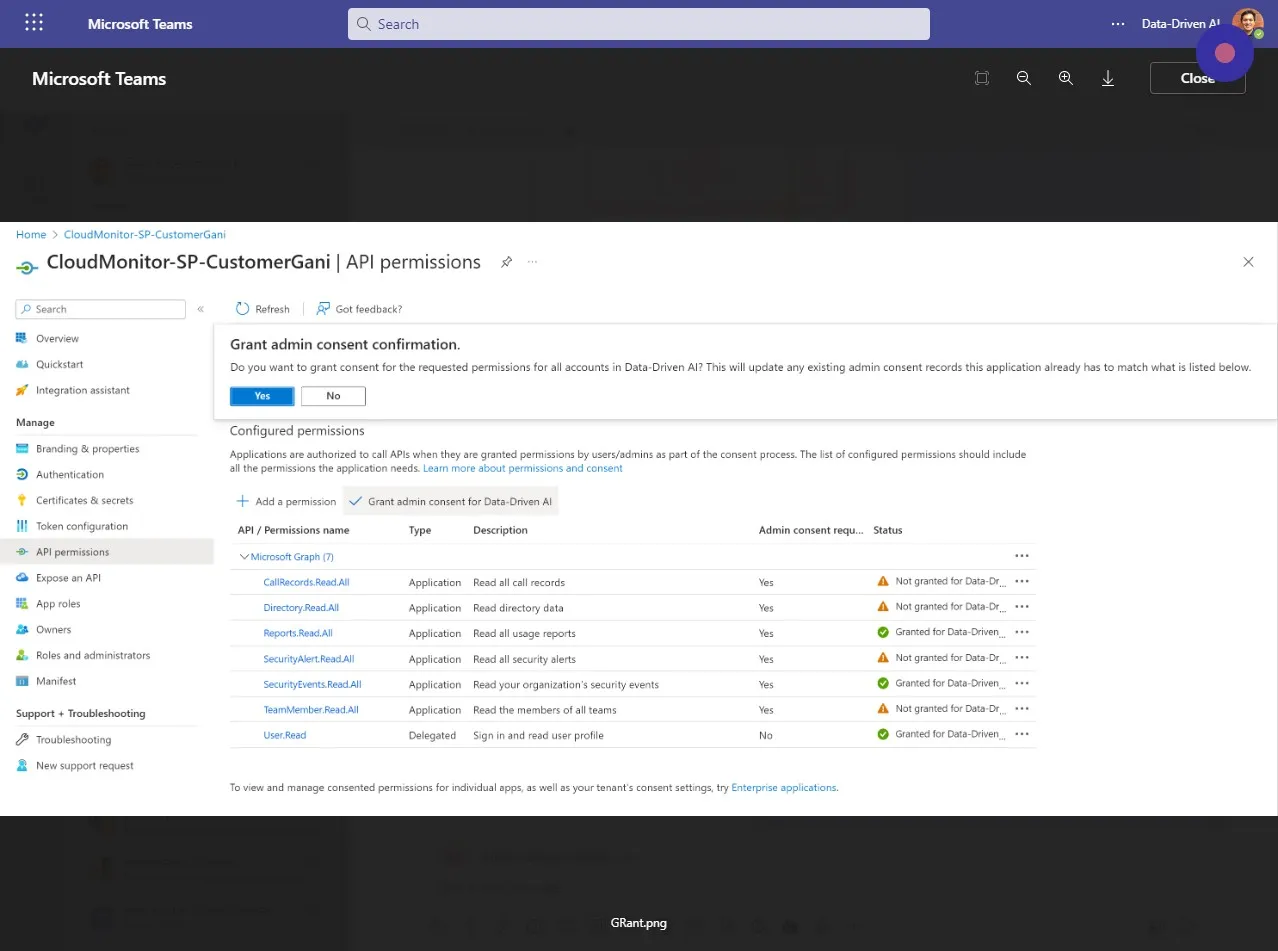Follow Learn more about permissions and consent

[x=523, y=468]
